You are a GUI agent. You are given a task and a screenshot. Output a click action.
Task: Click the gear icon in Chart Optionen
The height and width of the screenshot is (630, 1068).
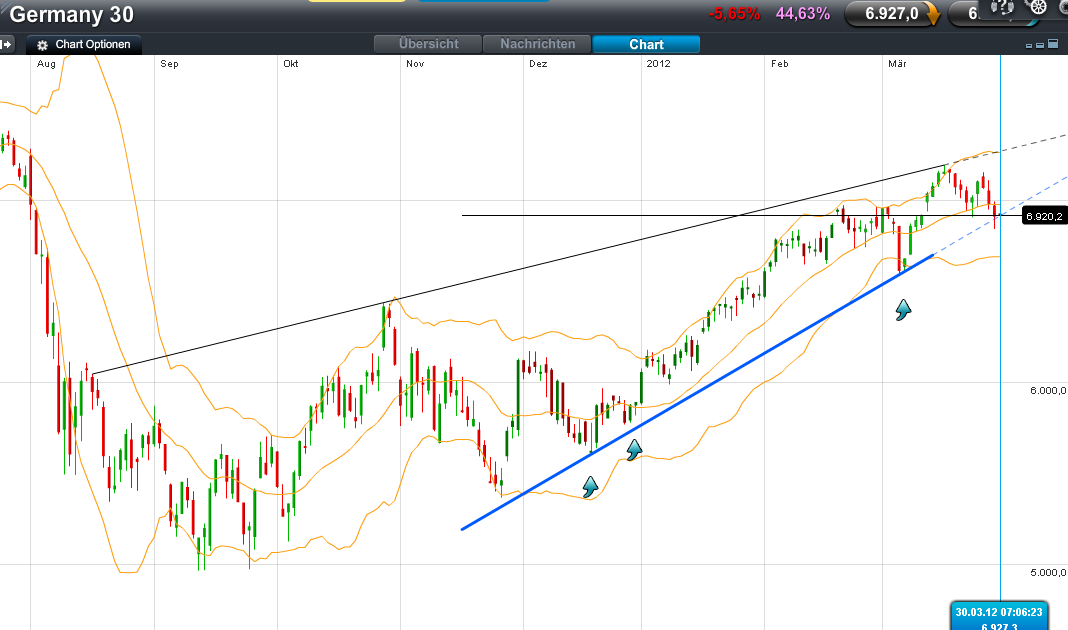(x=43, y=45)
